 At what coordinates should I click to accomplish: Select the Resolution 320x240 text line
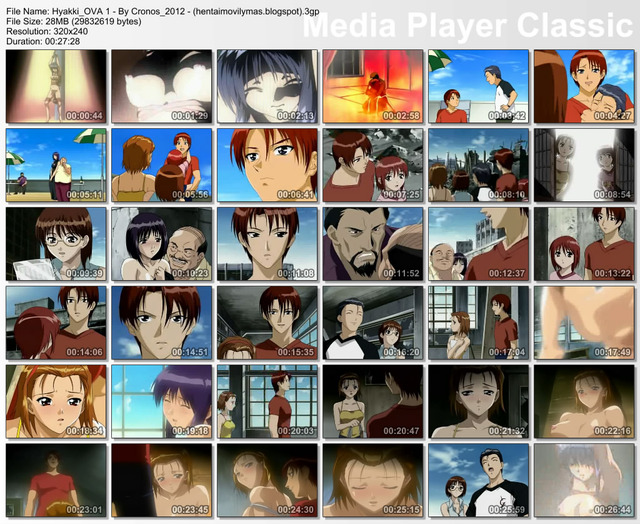(x=47, y=31)
